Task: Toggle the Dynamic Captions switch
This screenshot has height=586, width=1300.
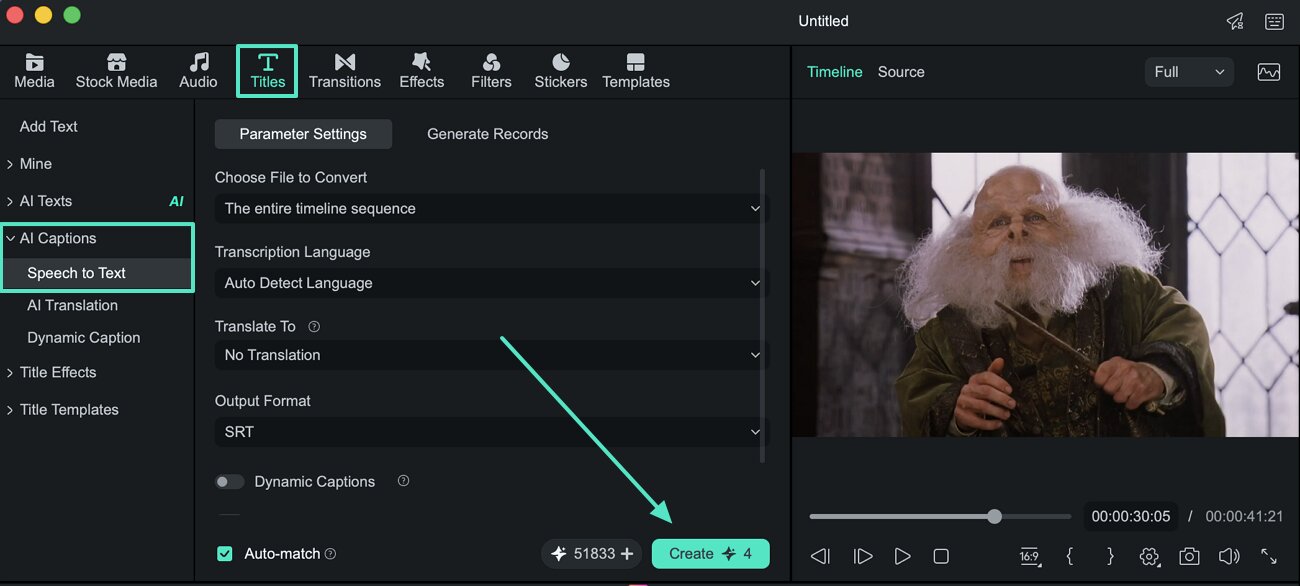Action: (x=230, y=482)
